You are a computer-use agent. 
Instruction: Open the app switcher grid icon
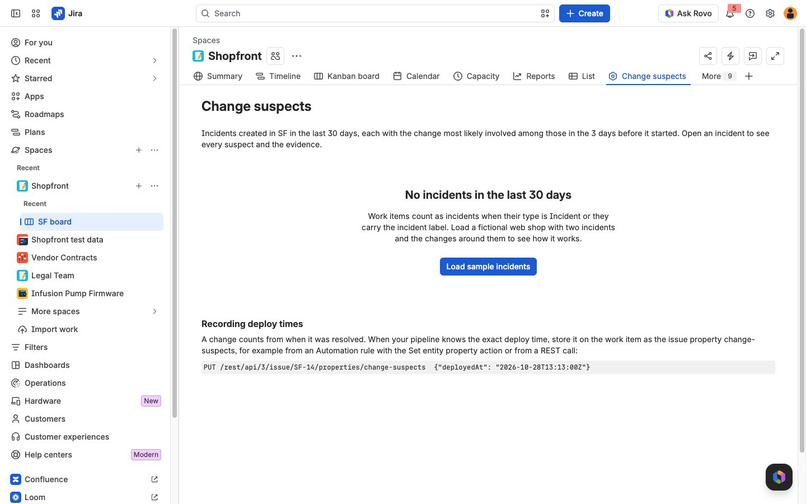(x=35, y=13)
